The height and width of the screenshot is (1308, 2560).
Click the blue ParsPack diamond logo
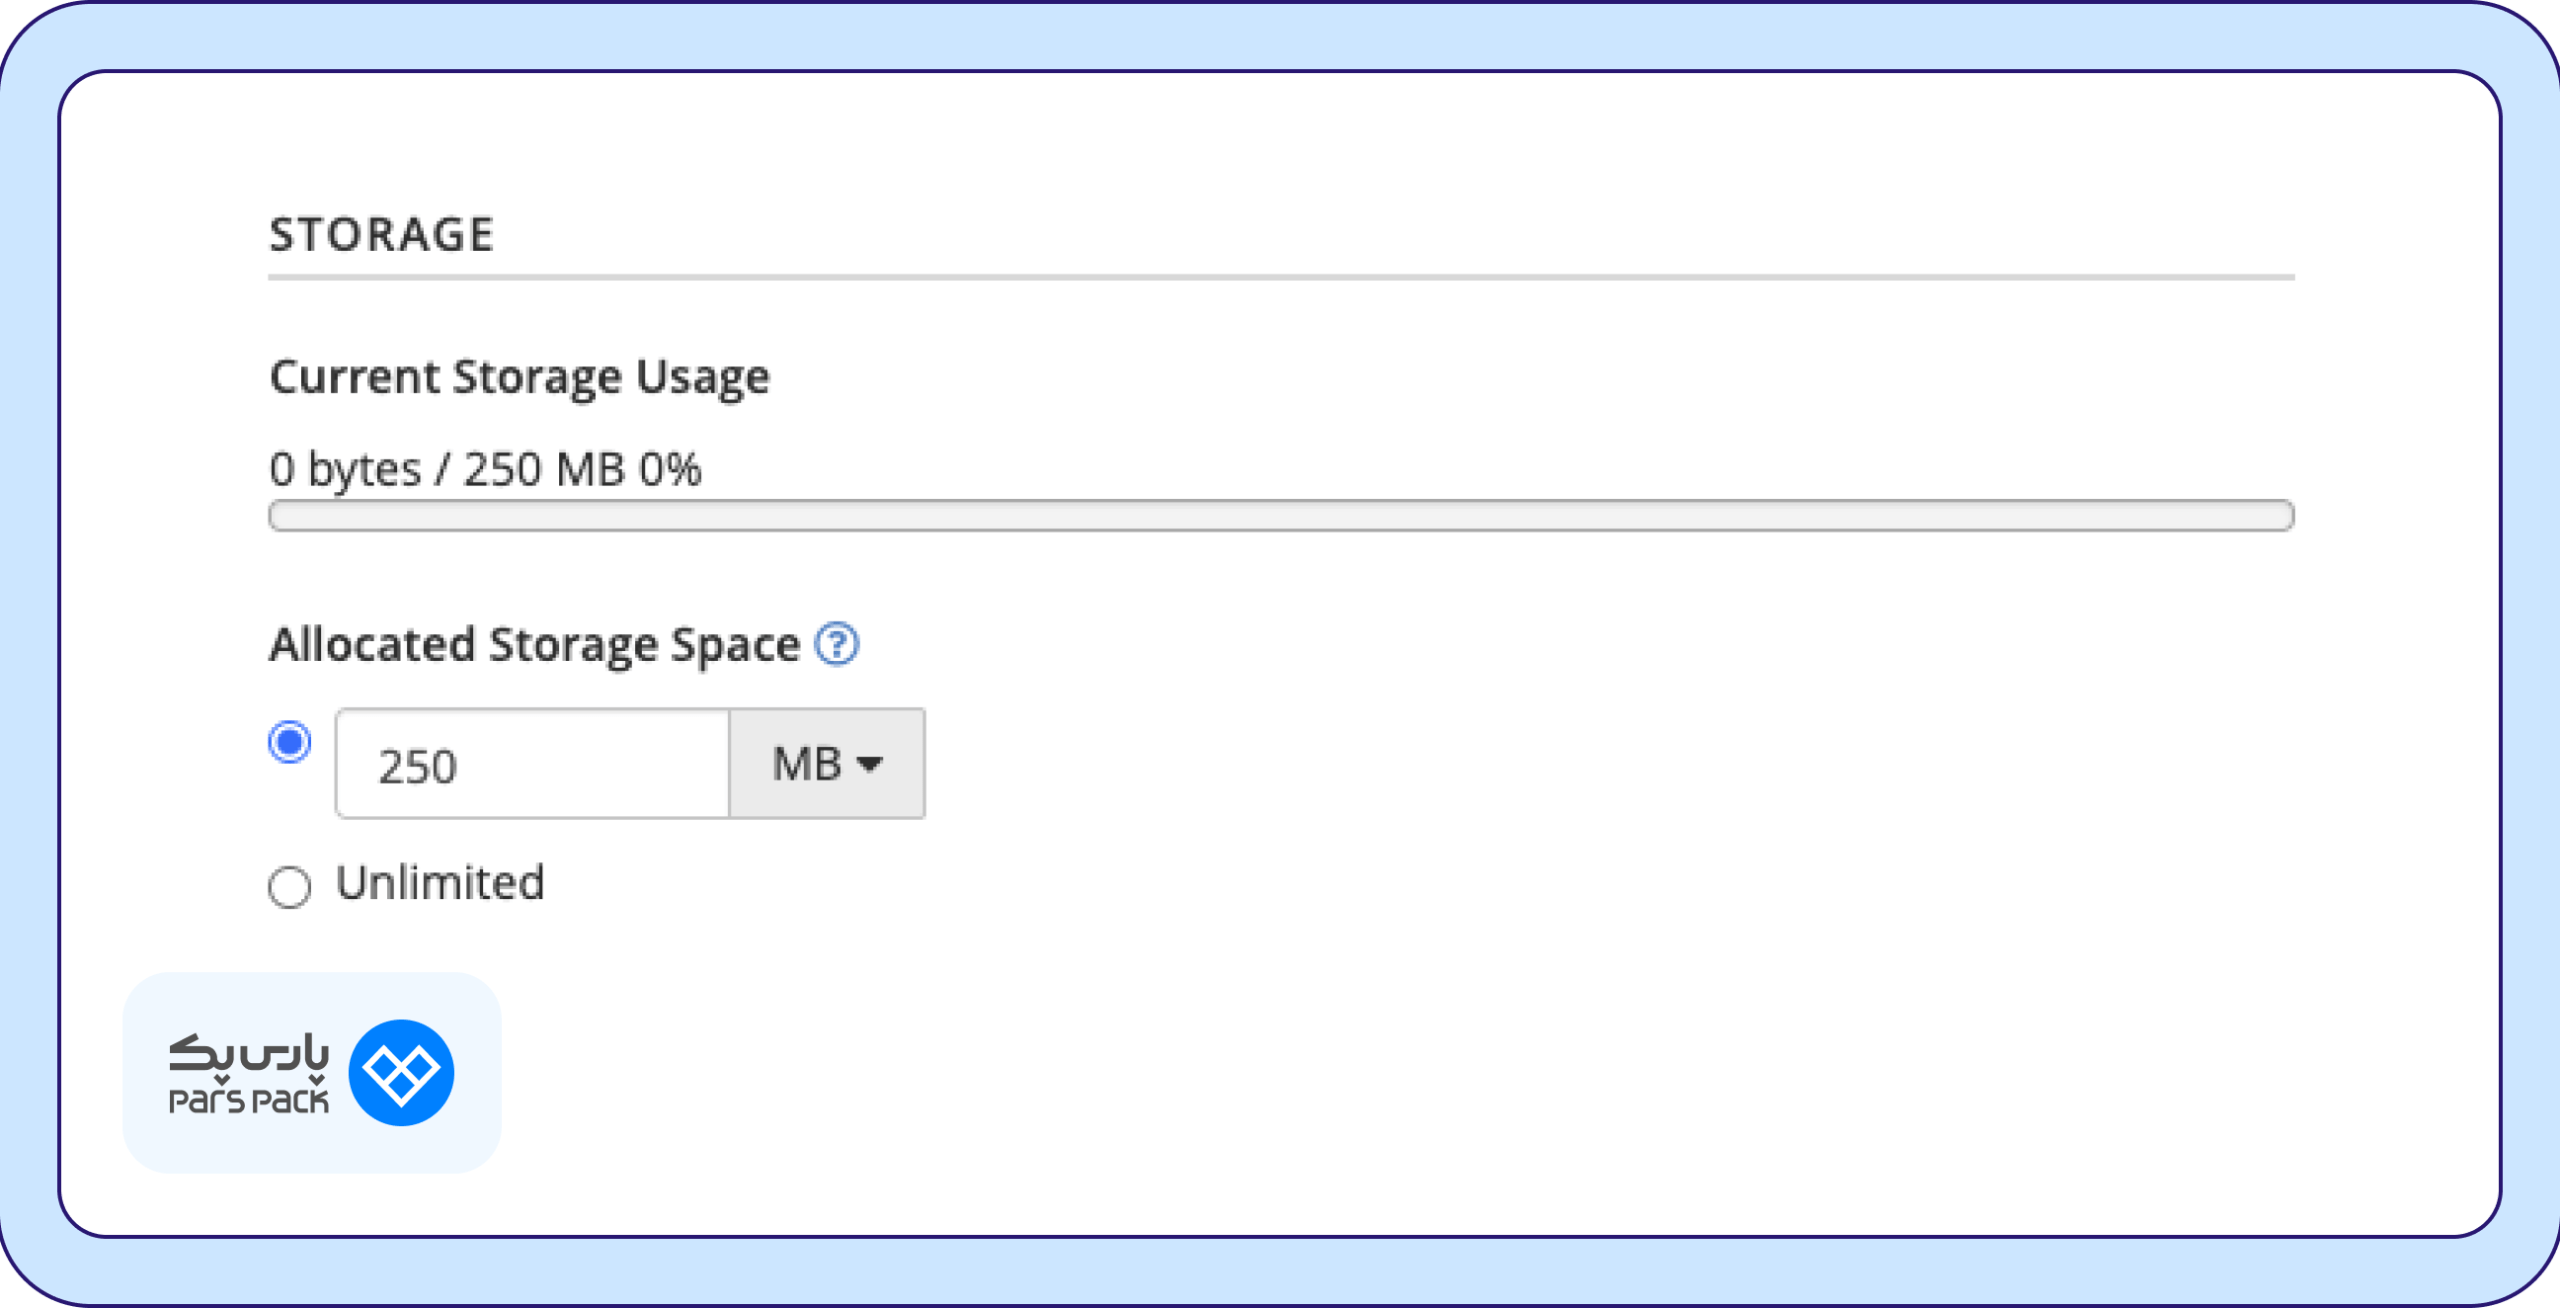point(401,1073)
